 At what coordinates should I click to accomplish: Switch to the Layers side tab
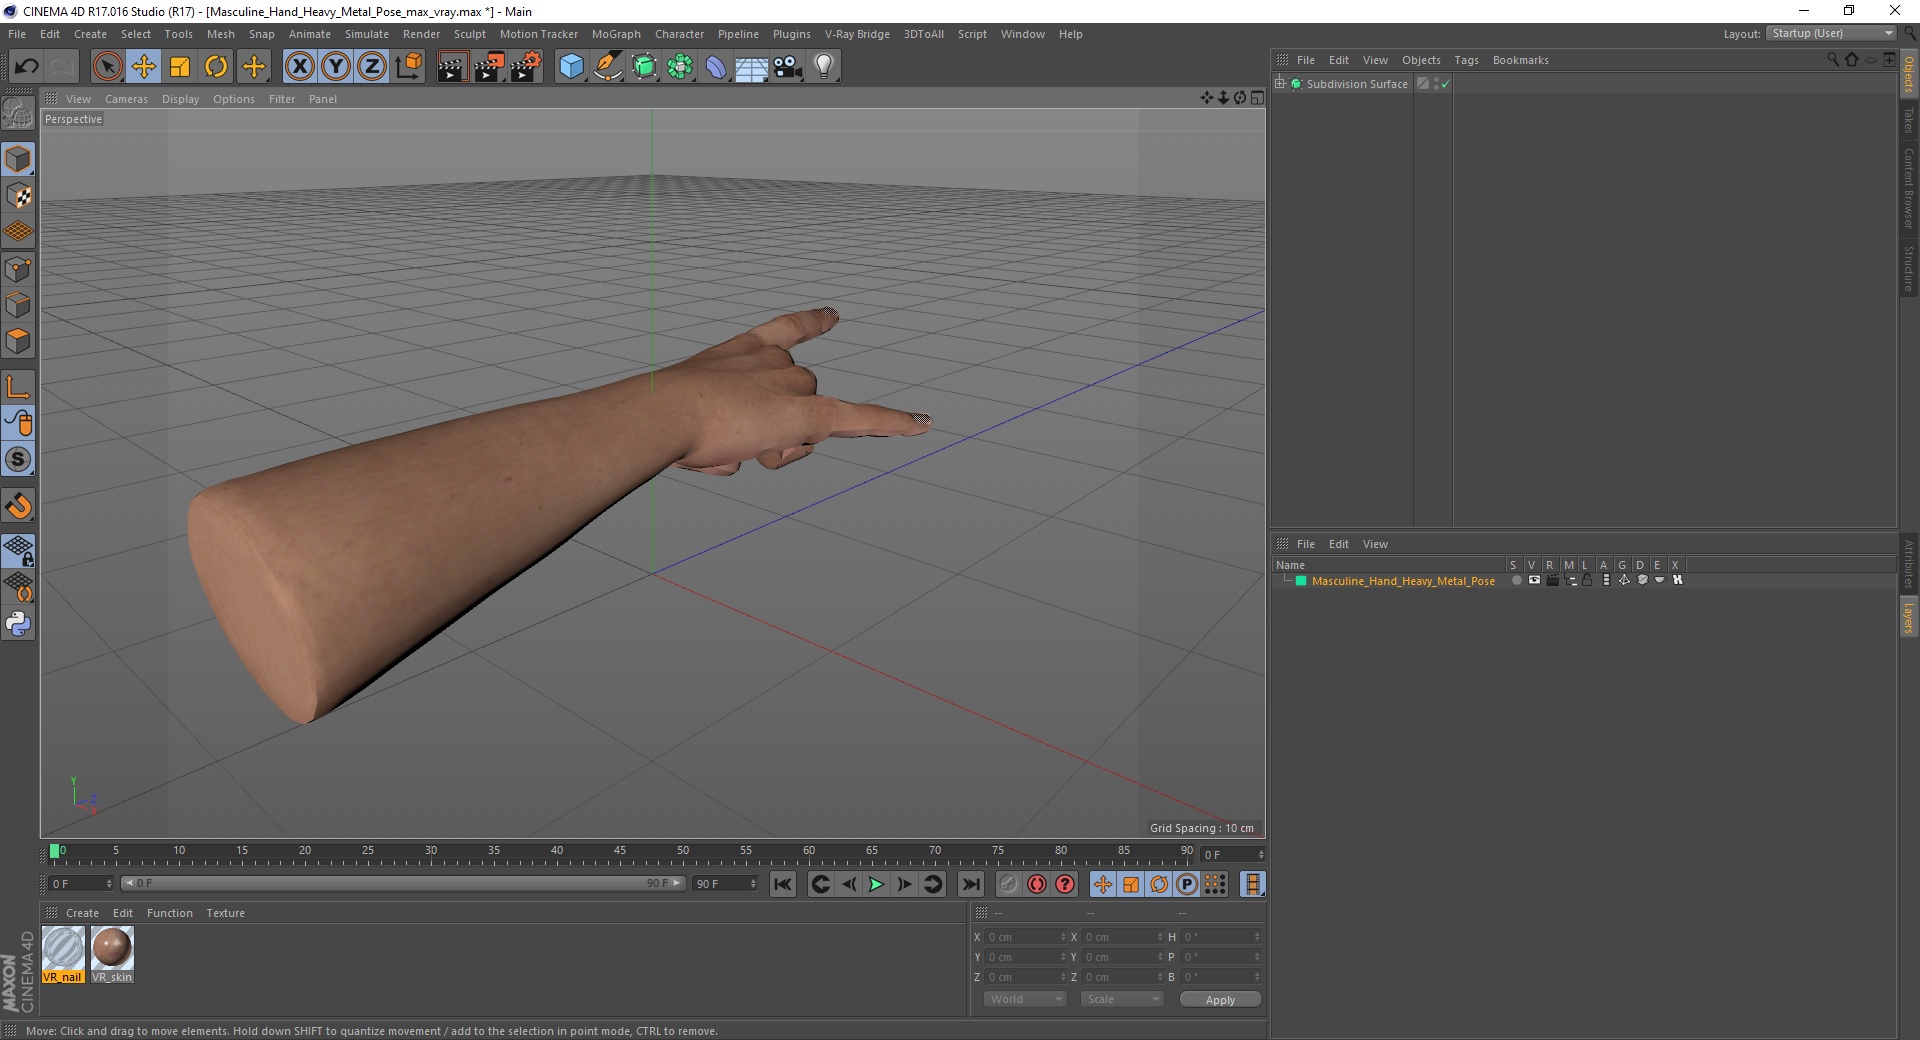1908,617
